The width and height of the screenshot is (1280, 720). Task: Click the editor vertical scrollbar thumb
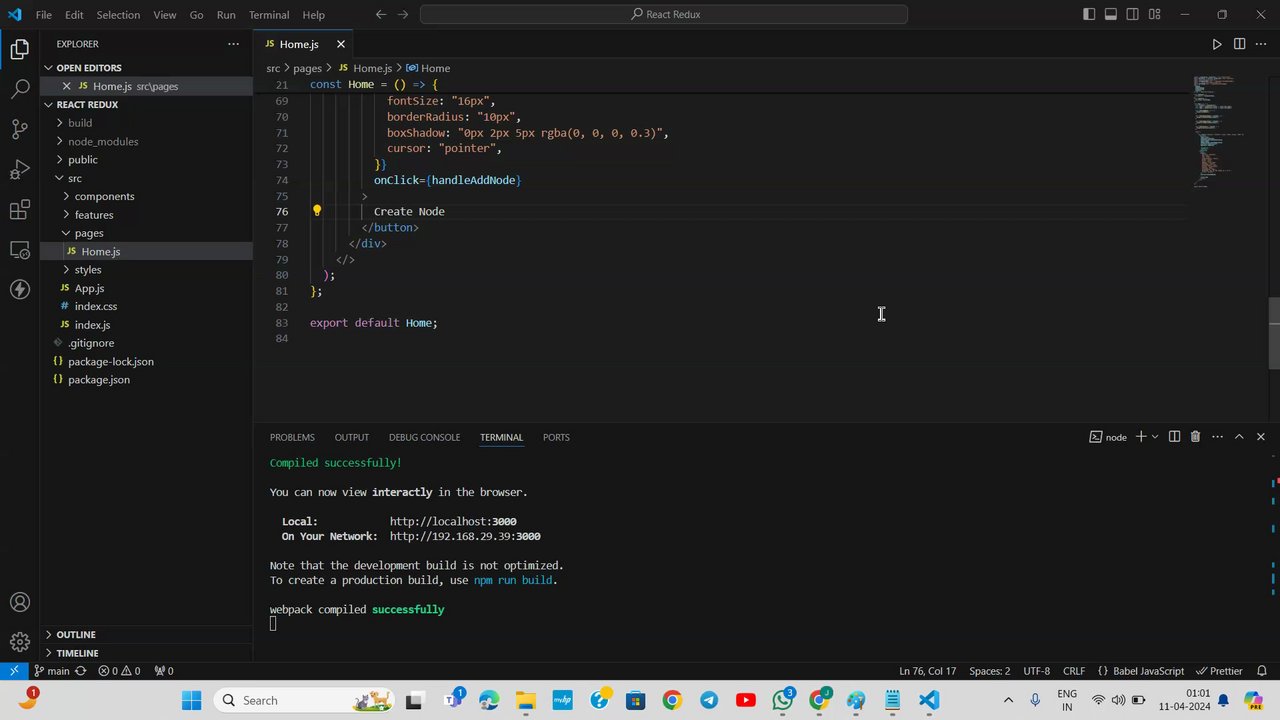click(x=1274, y=334)
